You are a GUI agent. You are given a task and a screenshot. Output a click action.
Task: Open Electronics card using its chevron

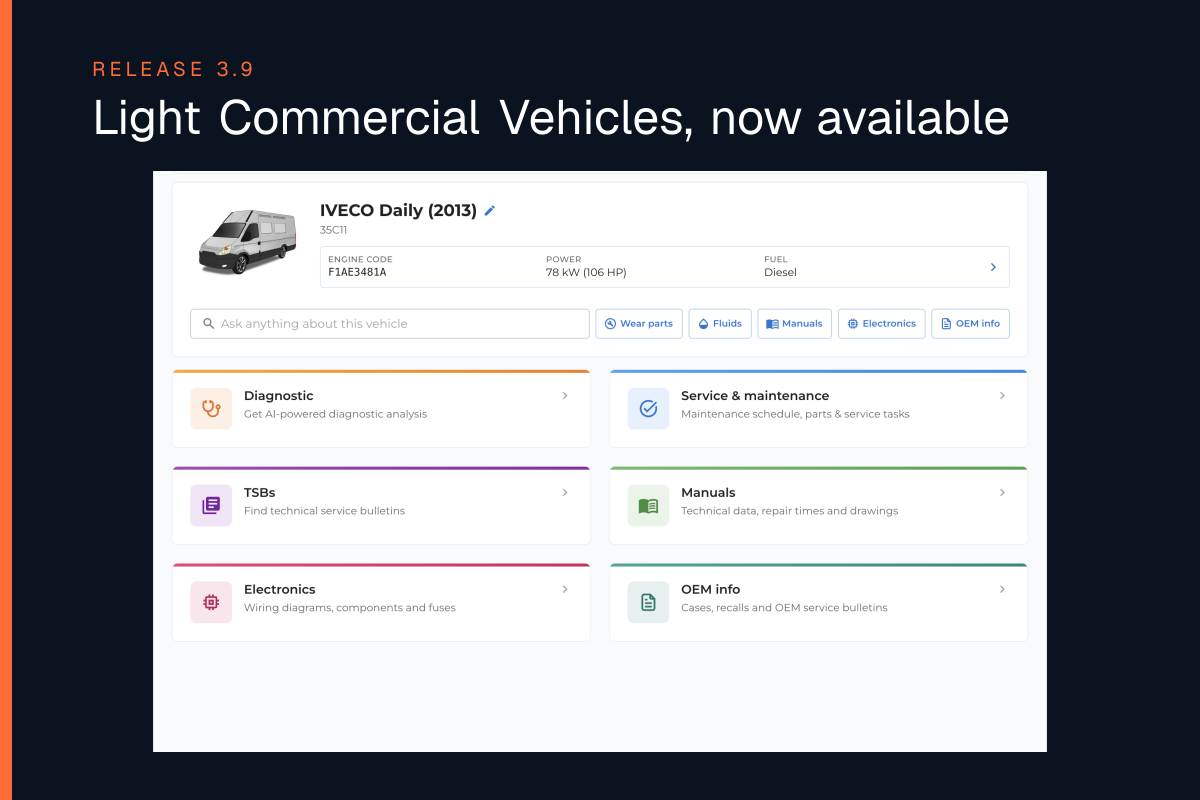565,590
